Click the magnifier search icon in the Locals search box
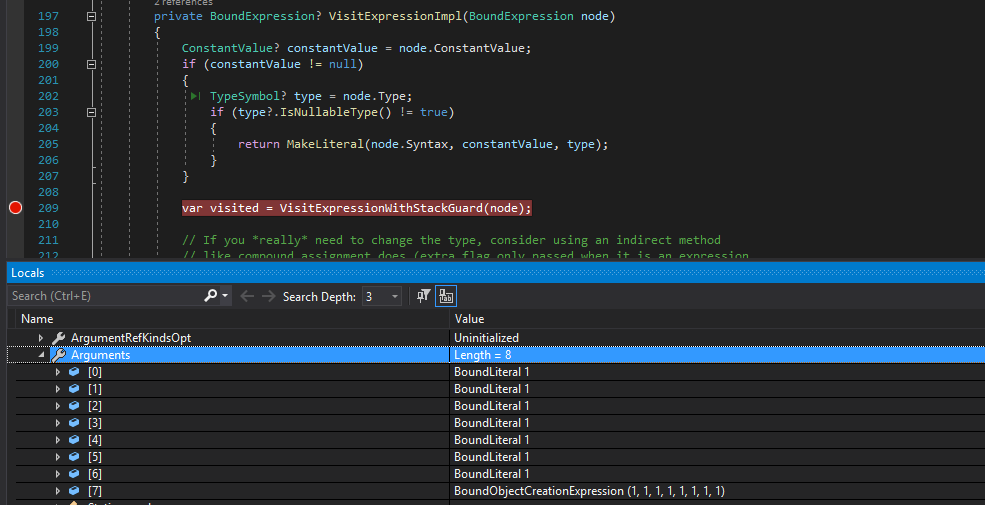The image size is (985, 505). (210, 295)
